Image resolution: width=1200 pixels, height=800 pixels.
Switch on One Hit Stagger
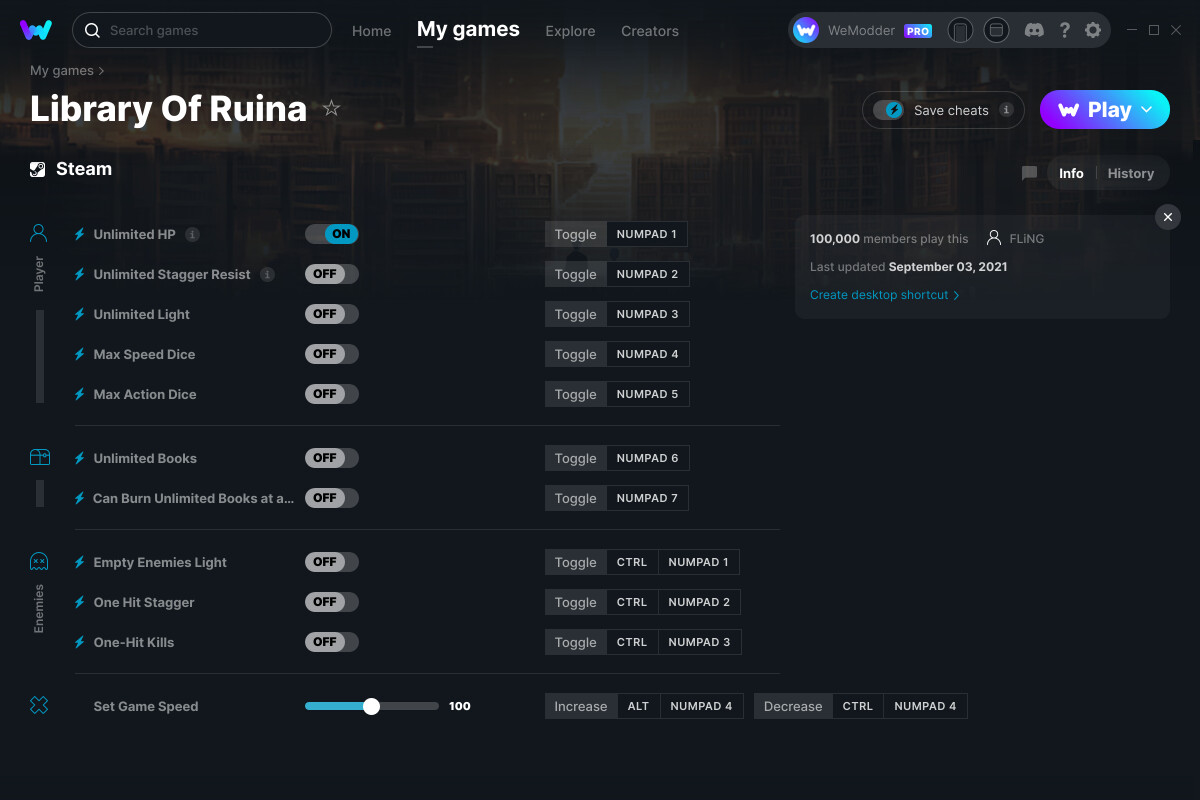(332, 602)
